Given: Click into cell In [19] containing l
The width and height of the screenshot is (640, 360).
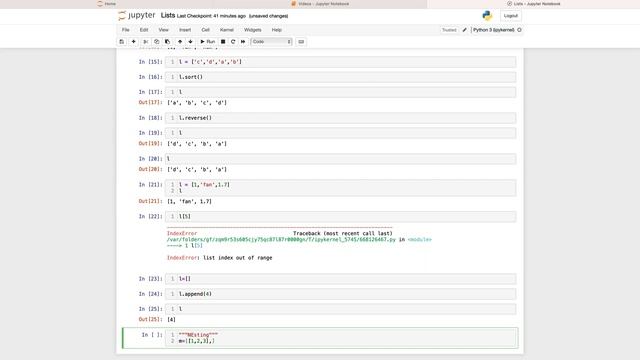Looking at the screenshot, I should coord(340,133).
